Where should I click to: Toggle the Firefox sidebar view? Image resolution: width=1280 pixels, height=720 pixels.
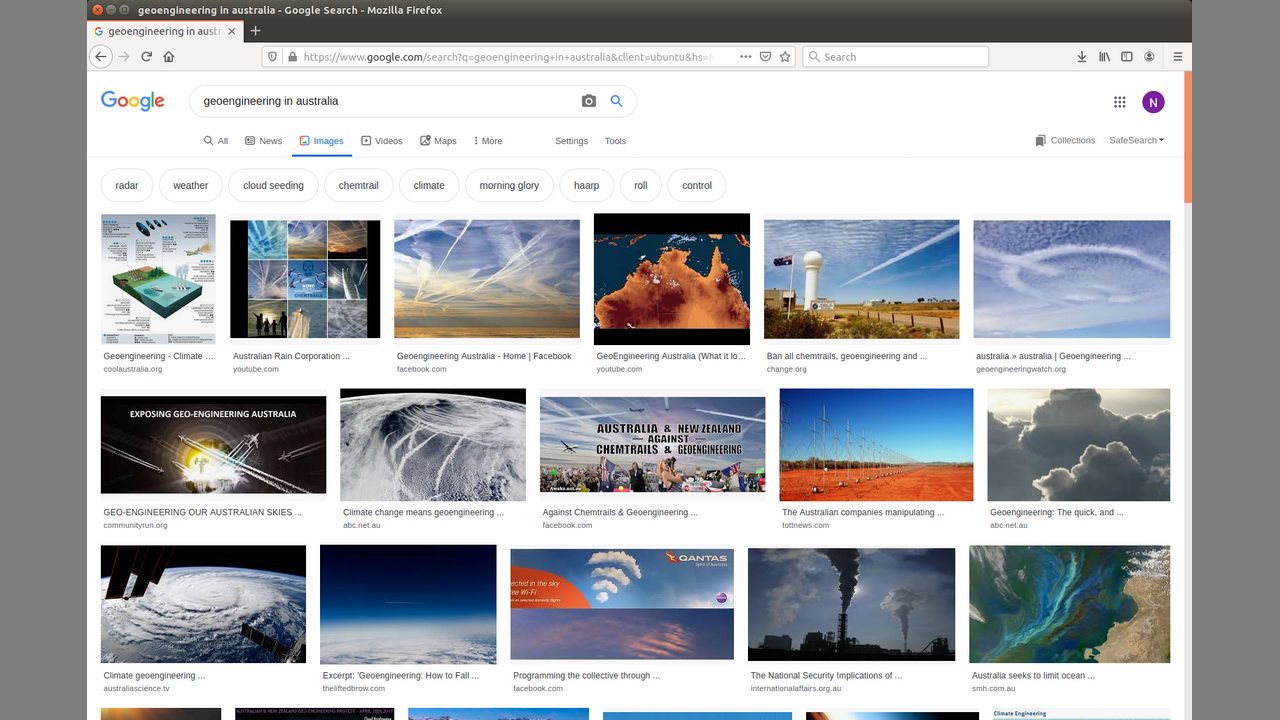click(x=1127, y=57)
